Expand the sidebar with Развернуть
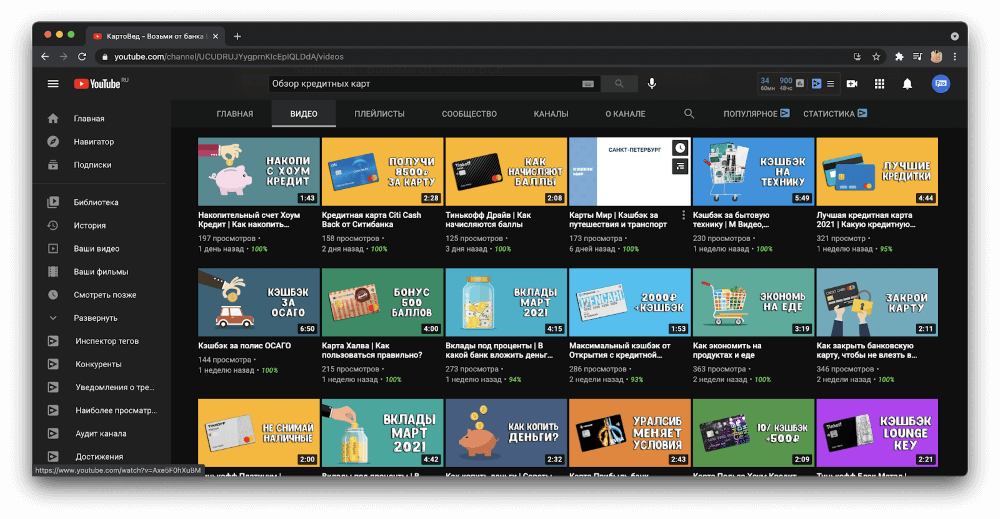This screenshot has width=1000, height=519. (x=95, y=318)
